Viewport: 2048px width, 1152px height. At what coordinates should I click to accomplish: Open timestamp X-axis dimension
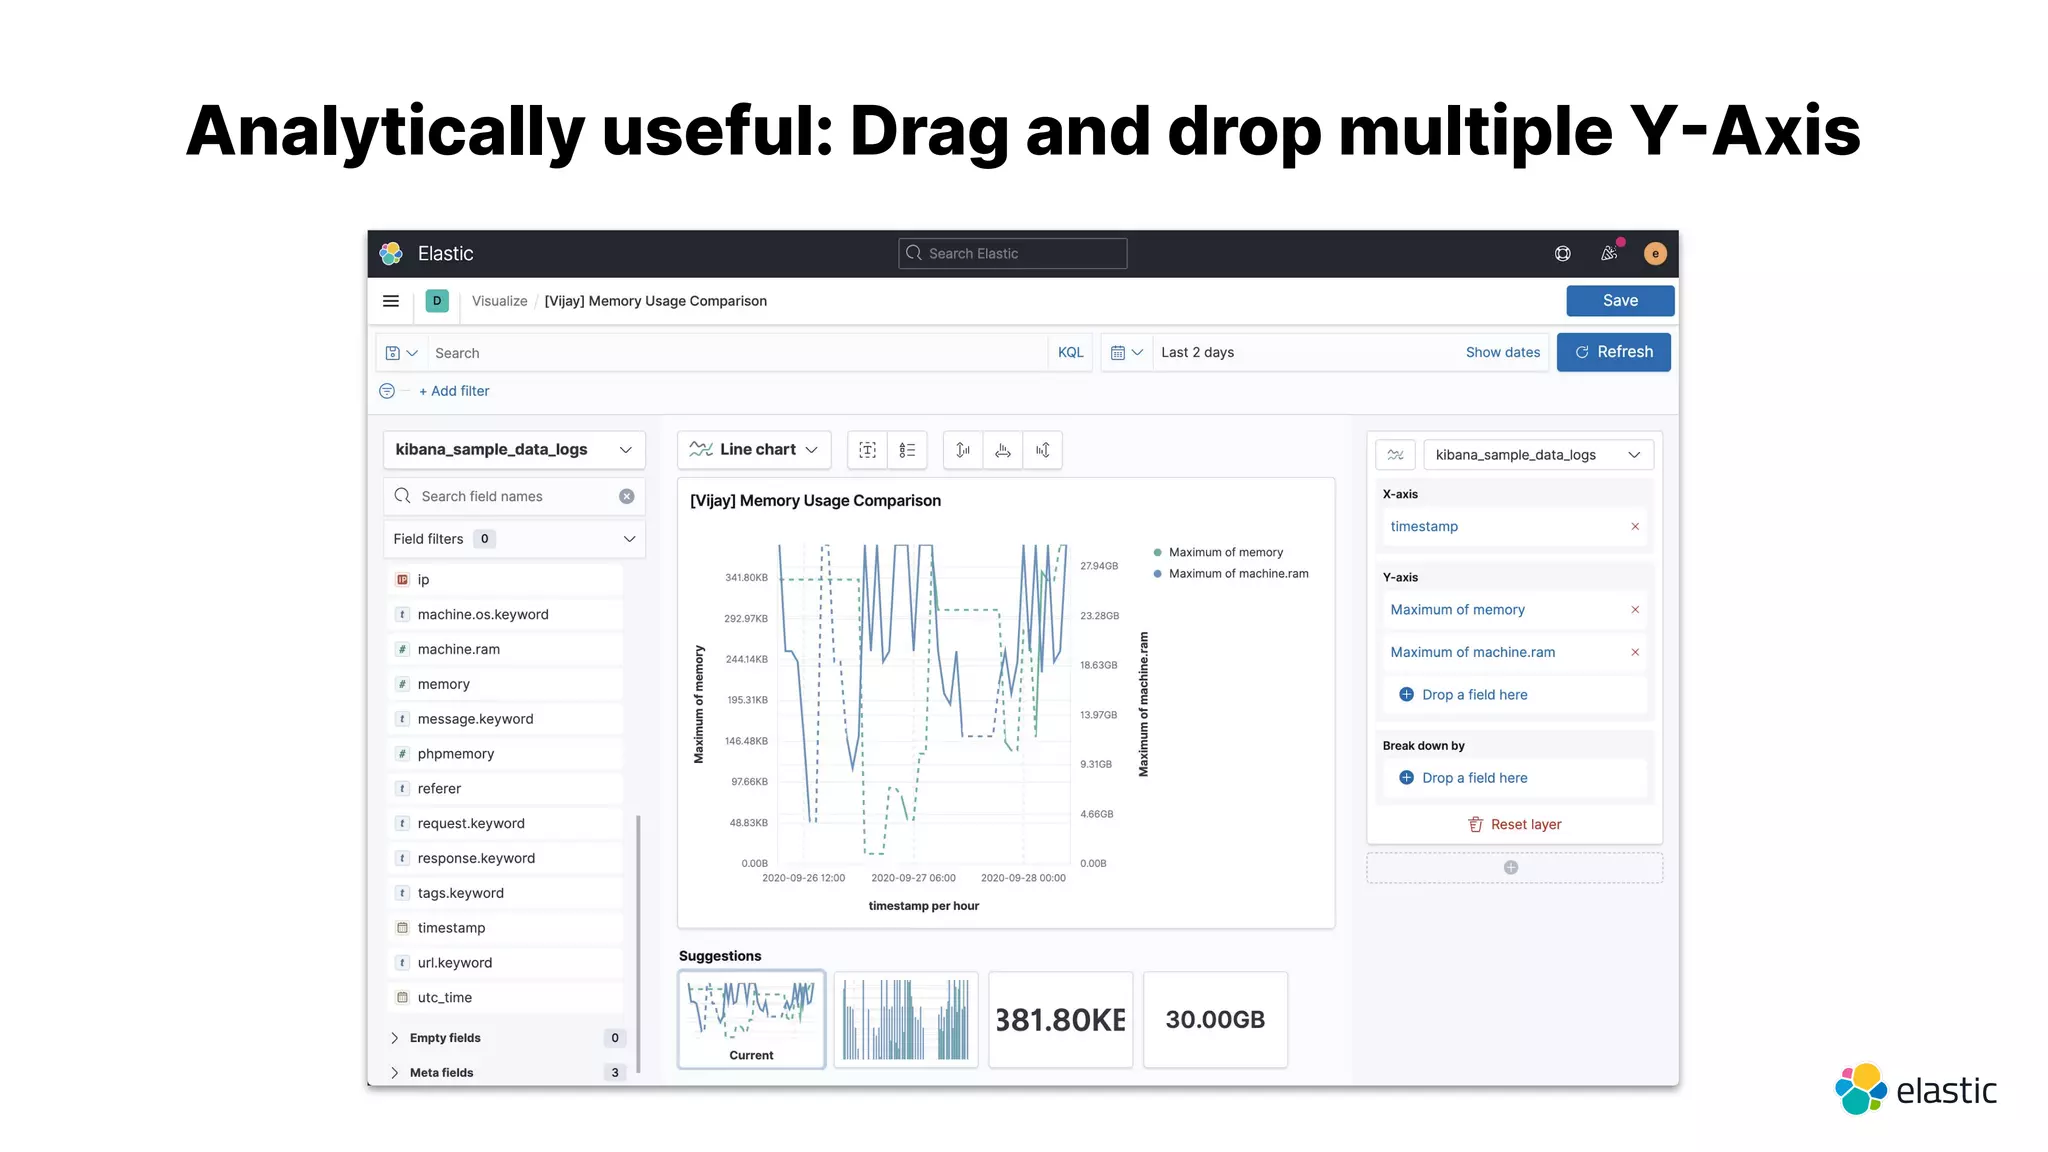tap(1424, 527)
